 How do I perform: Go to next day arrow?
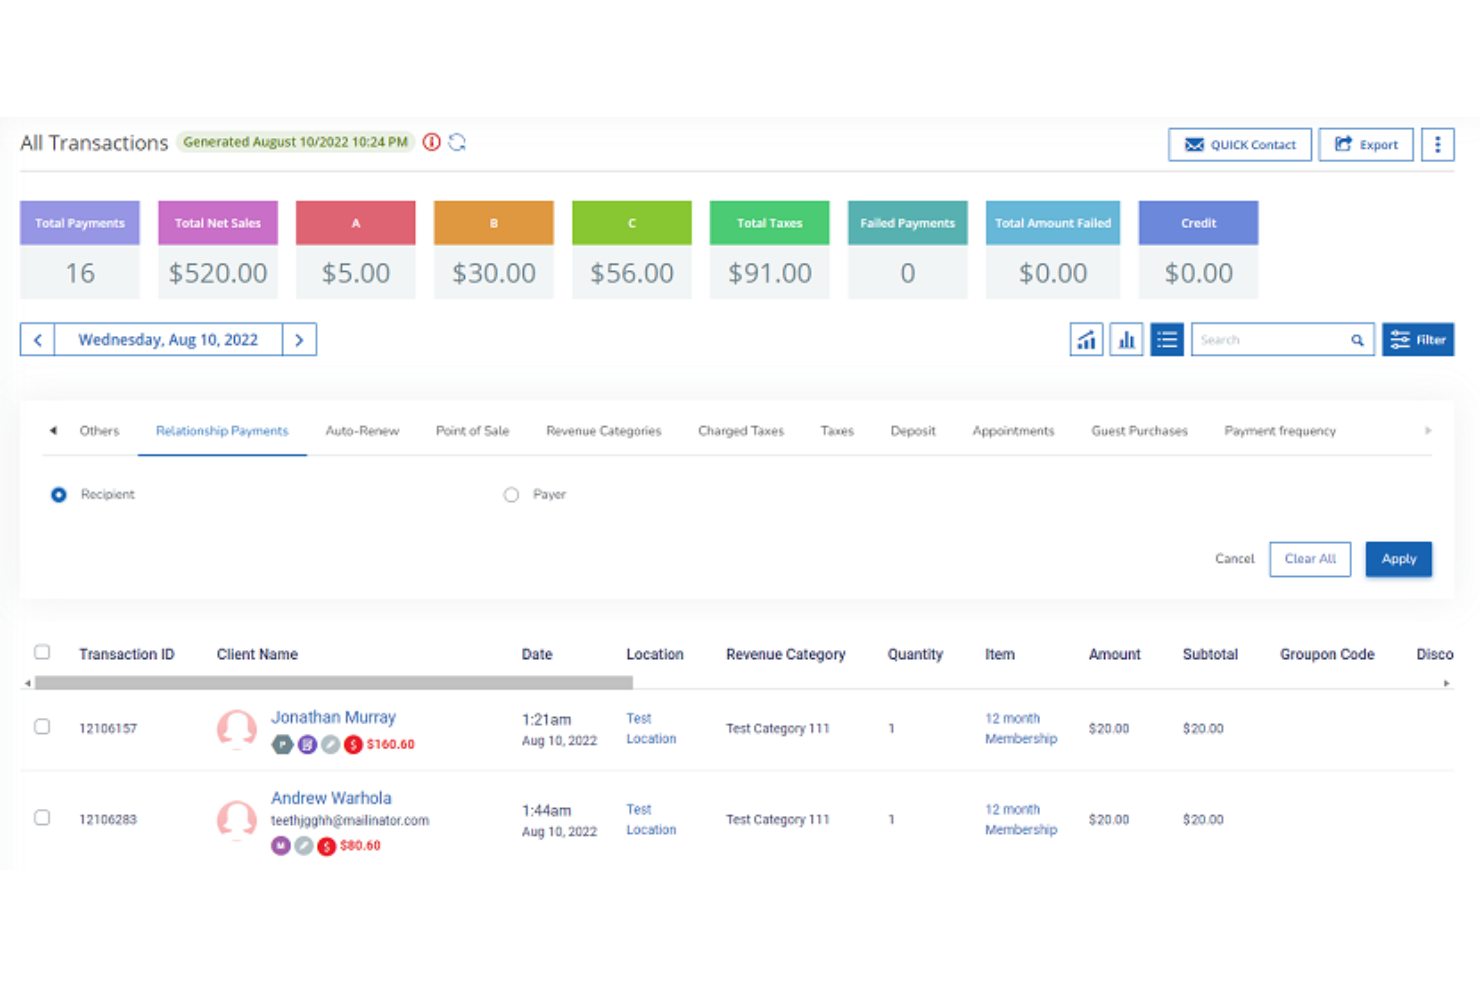(x=299, y=340)
